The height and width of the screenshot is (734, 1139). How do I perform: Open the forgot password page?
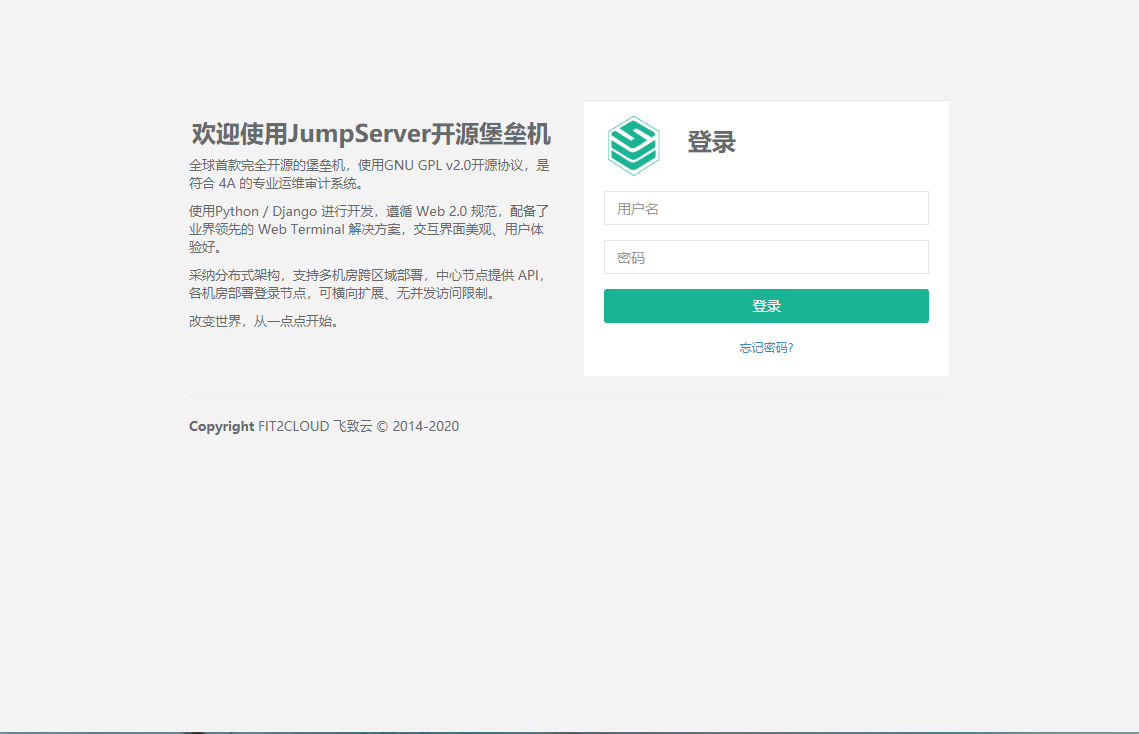click(x=765, y=347)
